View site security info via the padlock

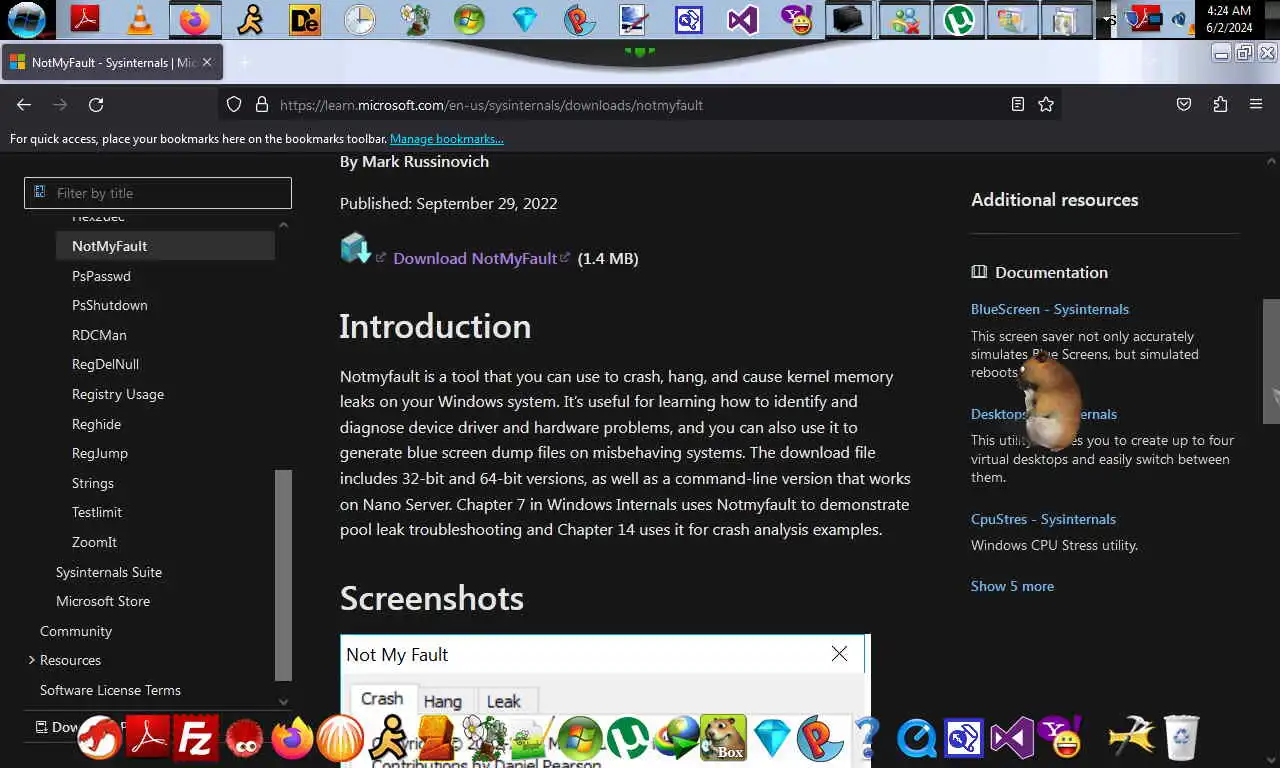tap(262, 104)
